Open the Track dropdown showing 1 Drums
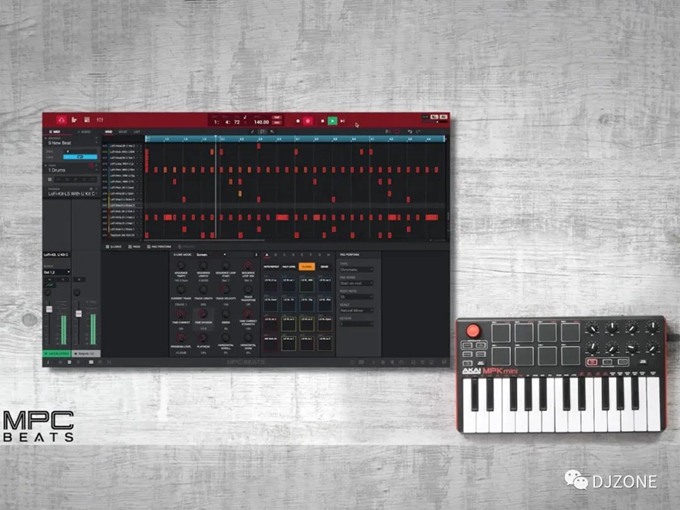This screenshot has height=510, width=680. [x=72, y=170]
